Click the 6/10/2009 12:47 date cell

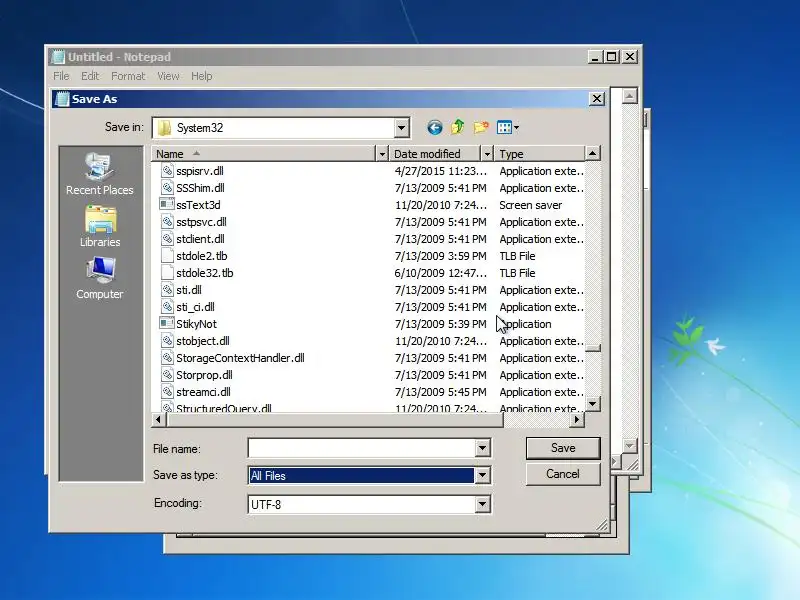click(x=440, y=273)
